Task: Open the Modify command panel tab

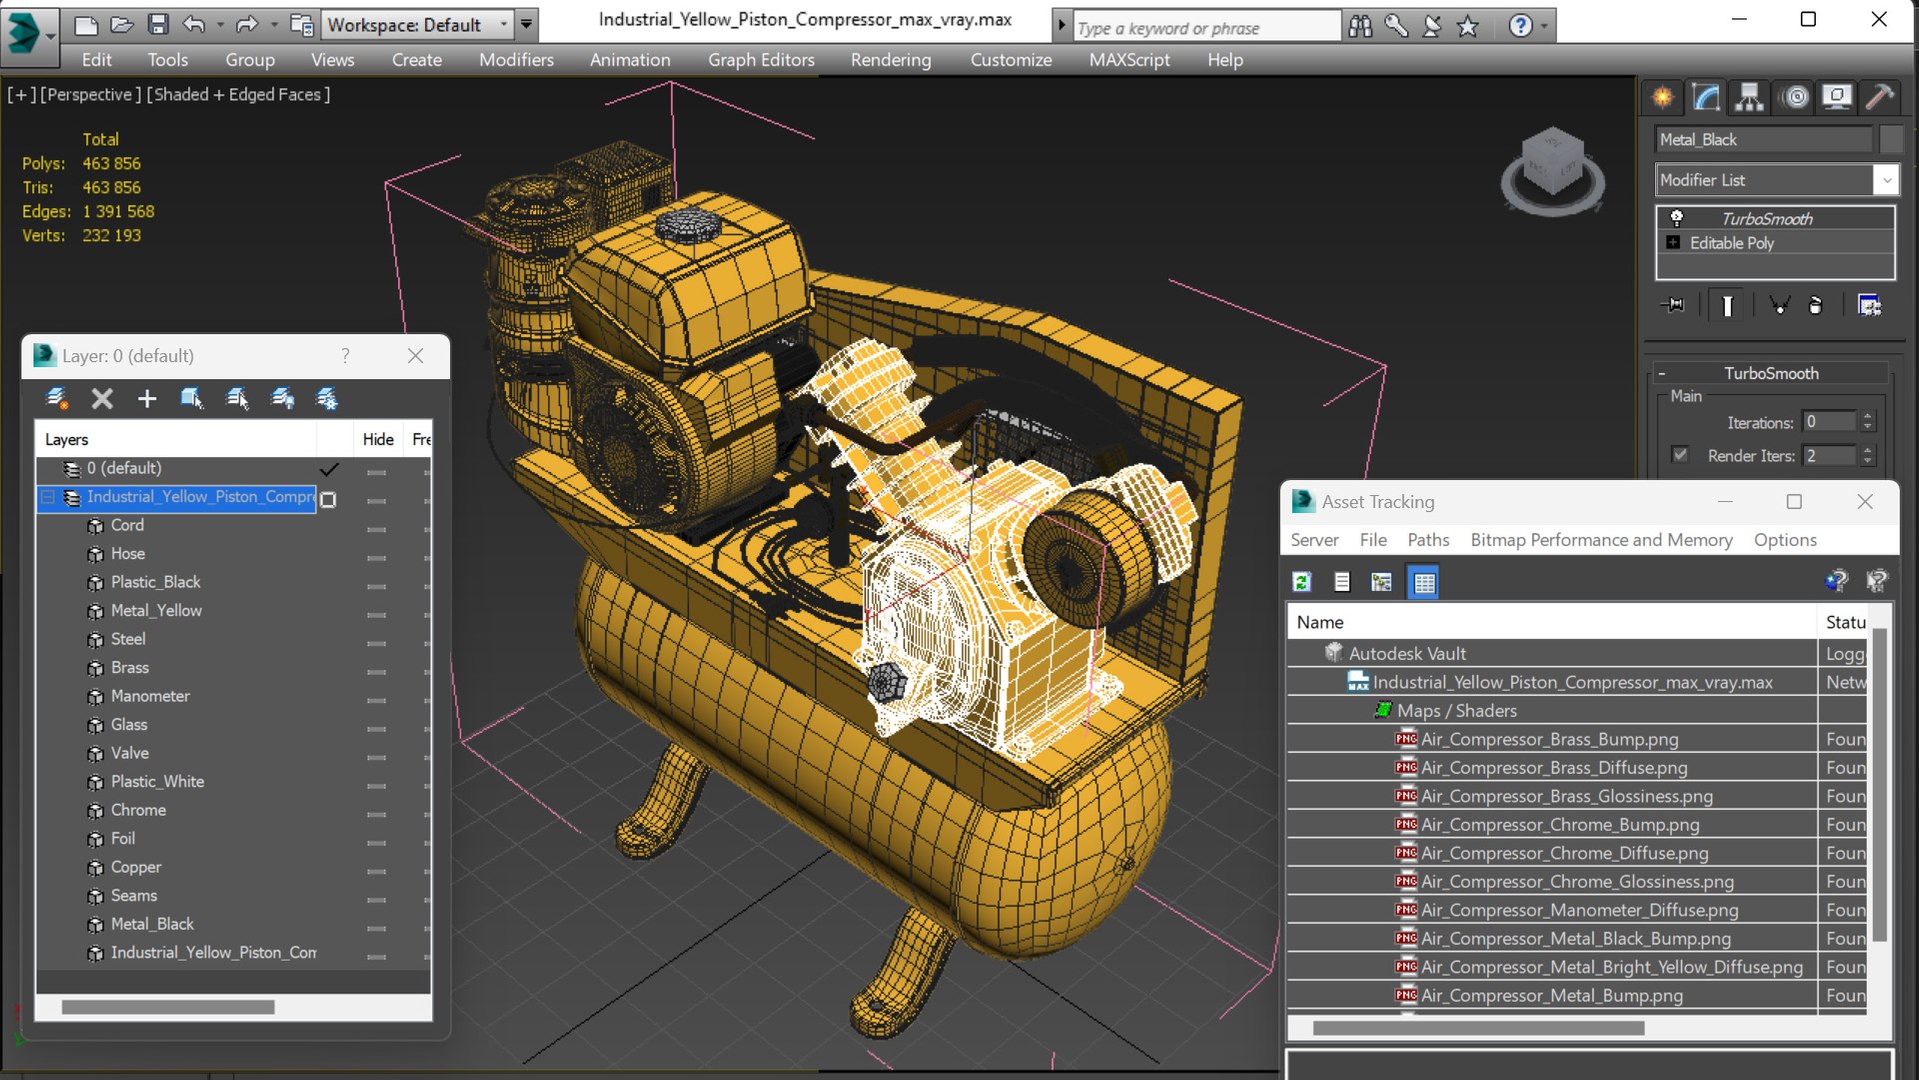Action: click(x=1706, y=97)
